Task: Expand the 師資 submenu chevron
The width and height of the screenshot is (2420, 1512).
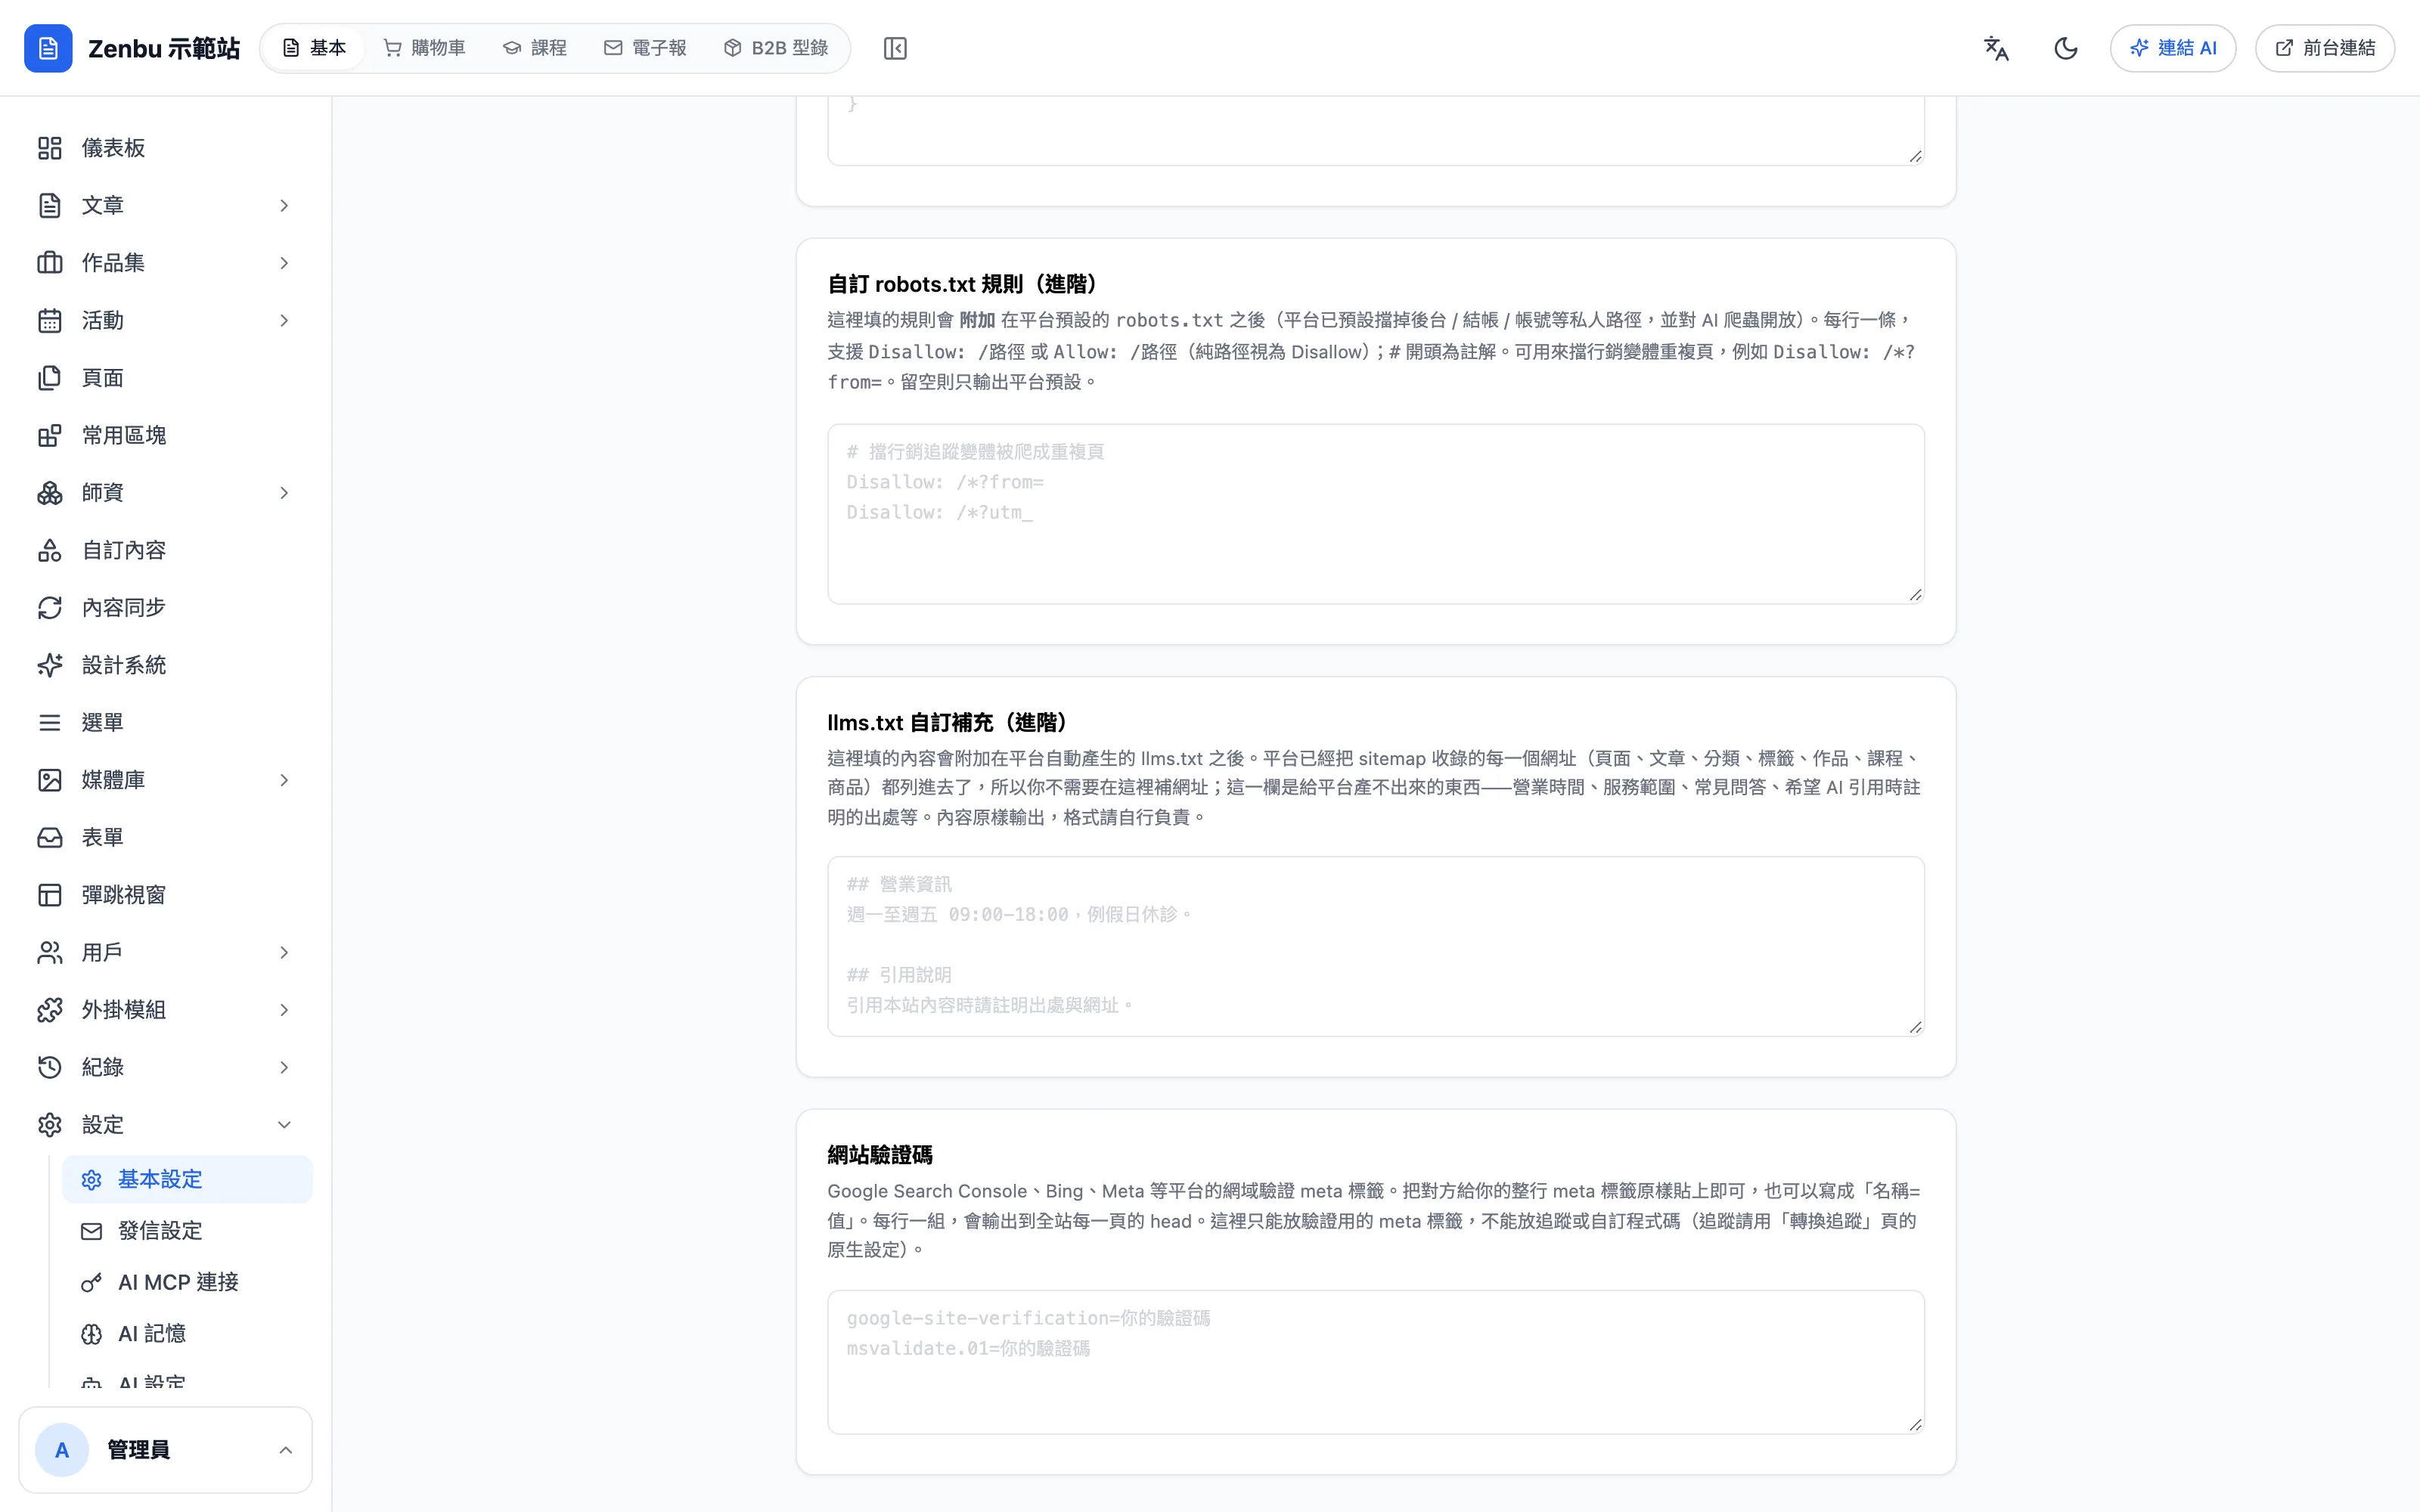Action: pyautogui.click(x=284, y=493)
